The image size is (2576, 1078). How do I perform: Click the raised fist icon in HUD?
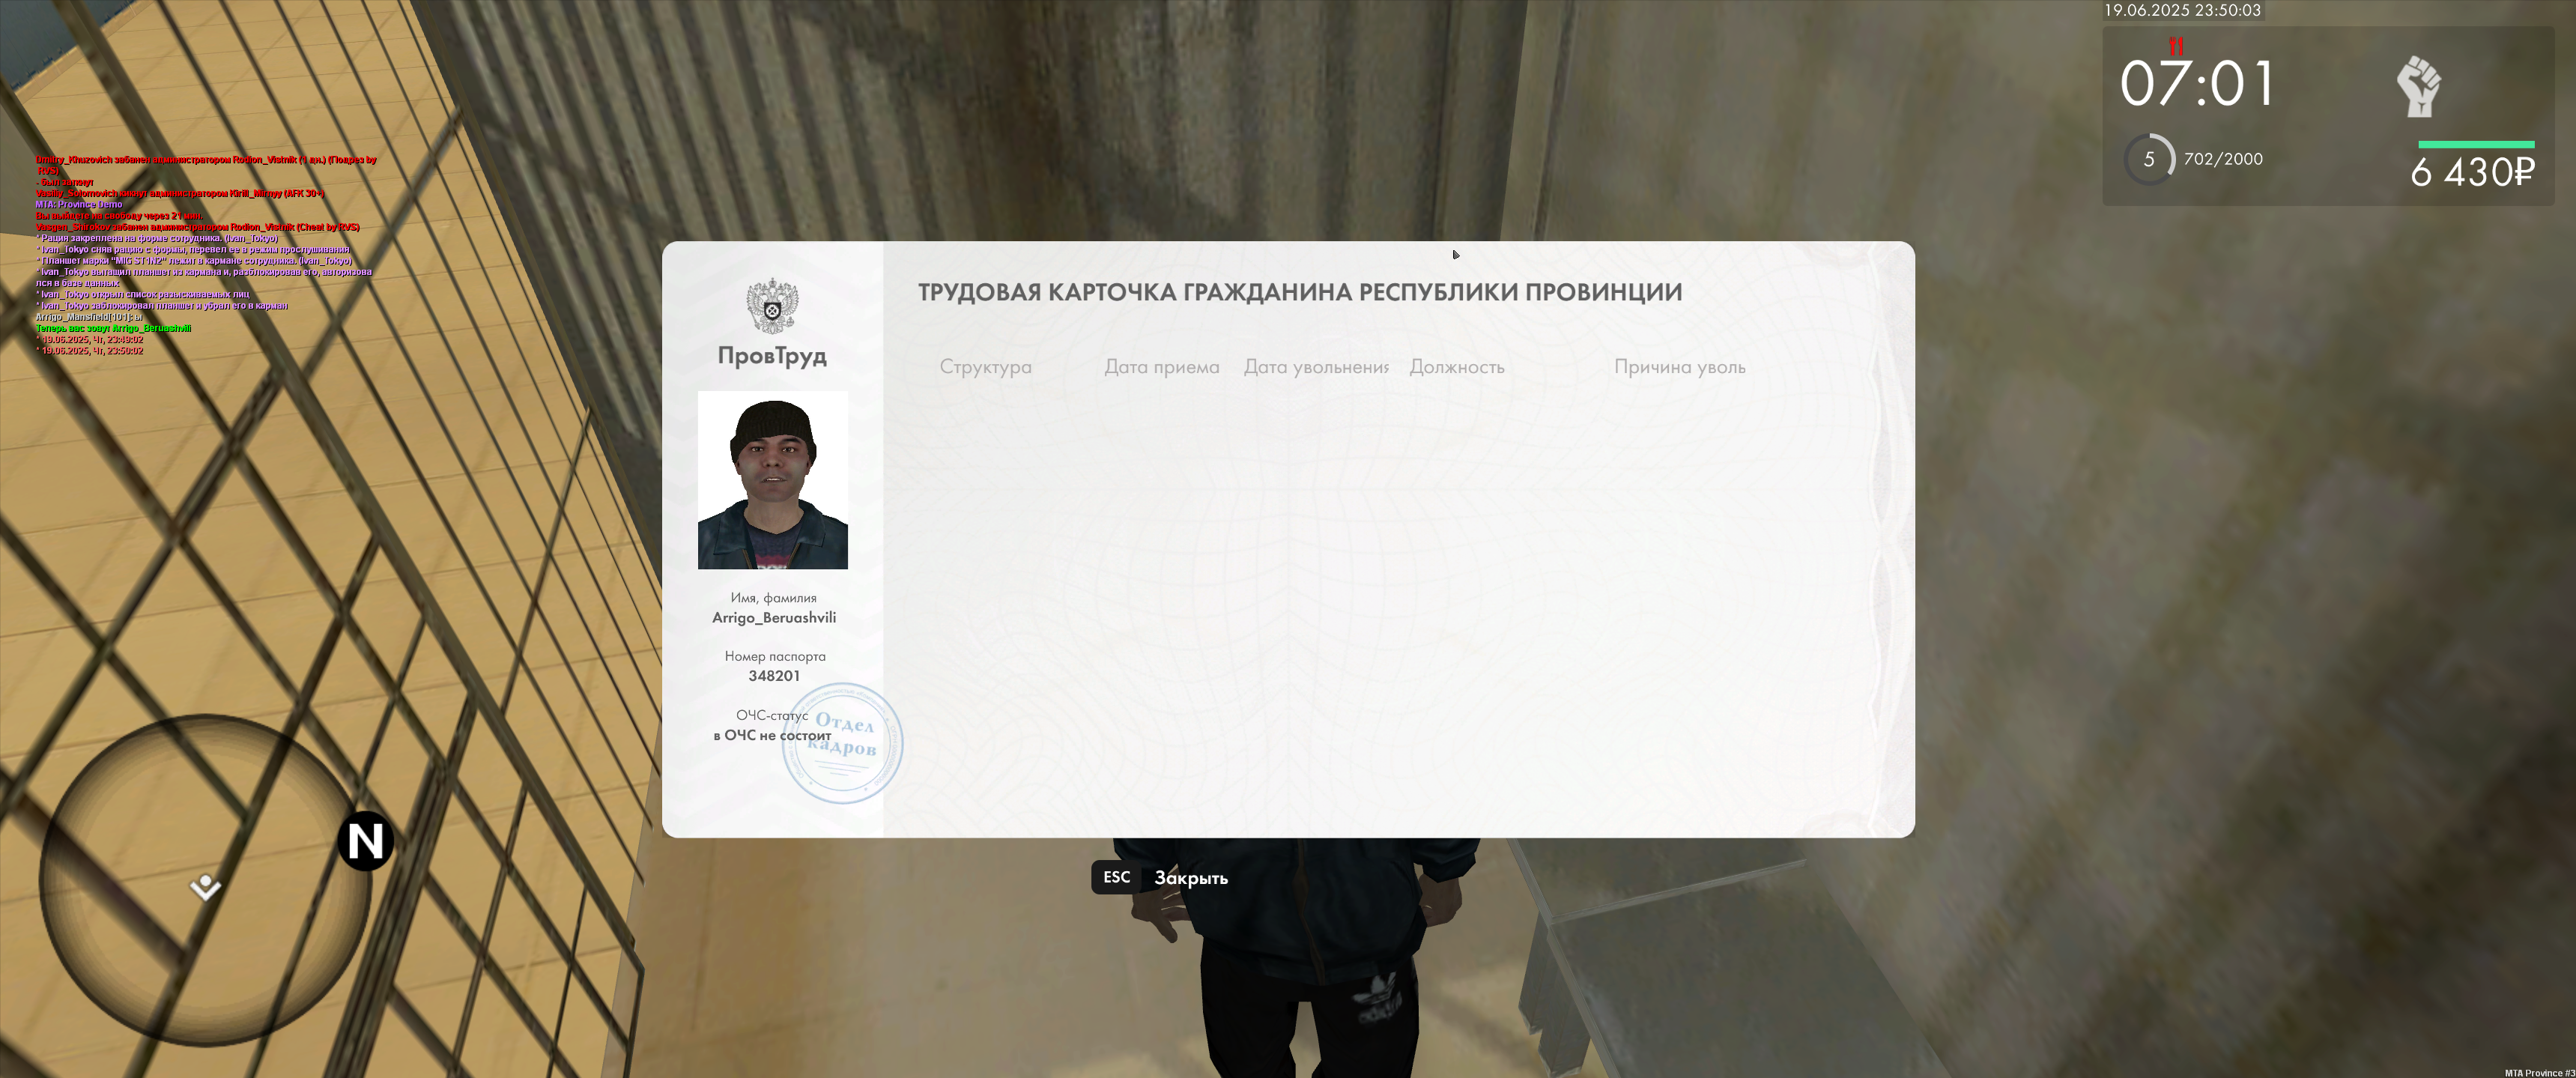pyautogui.click(x=2418, y=87)
